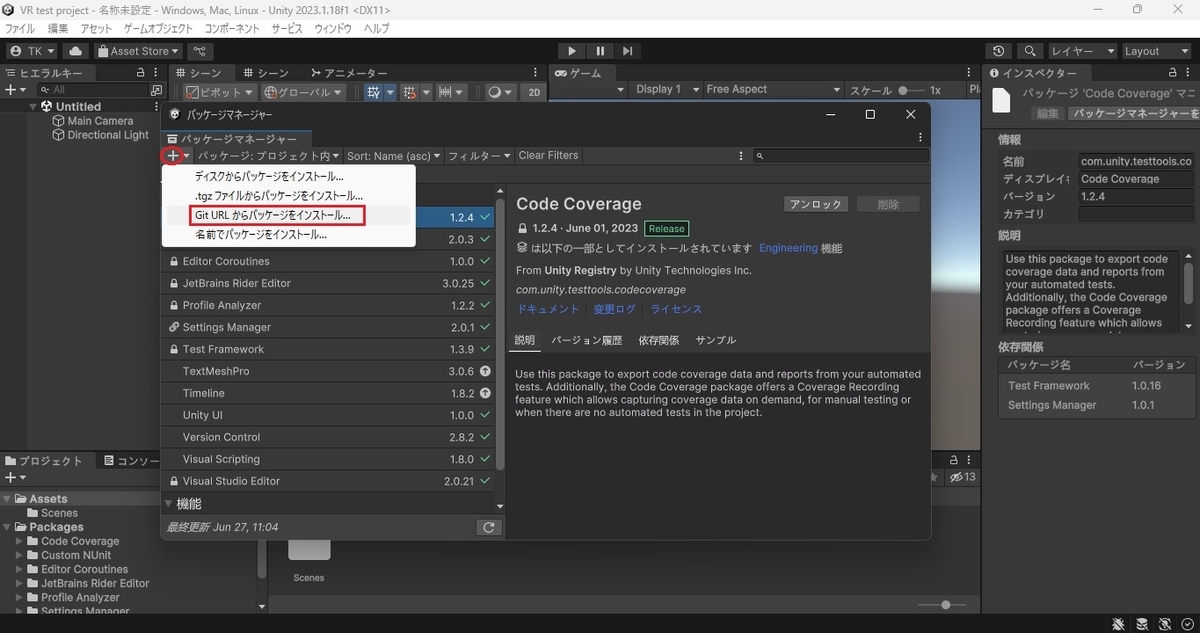Image resolution: width=1200 pixels, height=633 pixels.
Task: Click the version control toolbar icon
Action: point(200,51)
